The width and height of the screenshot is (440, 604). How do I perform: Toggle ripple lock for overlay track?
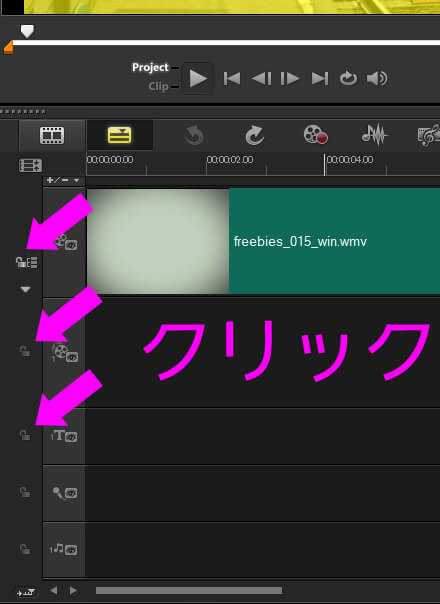[25, 351]
